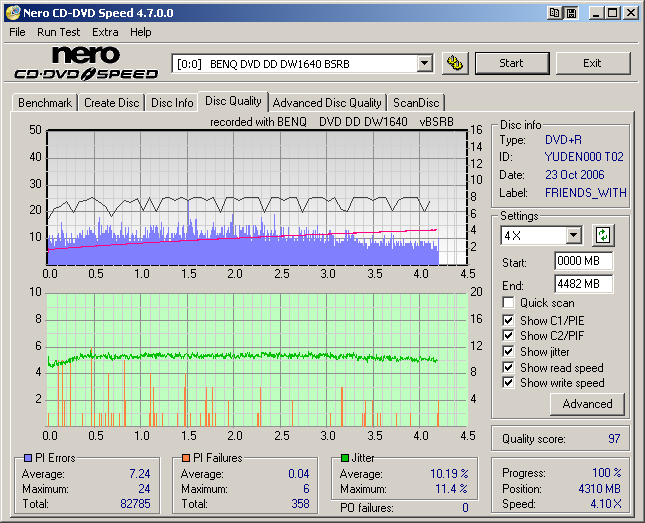The width and height of the screenshot is (645, 523).
Task: Open the drive selection dropdown
Action: pos(424,64)
